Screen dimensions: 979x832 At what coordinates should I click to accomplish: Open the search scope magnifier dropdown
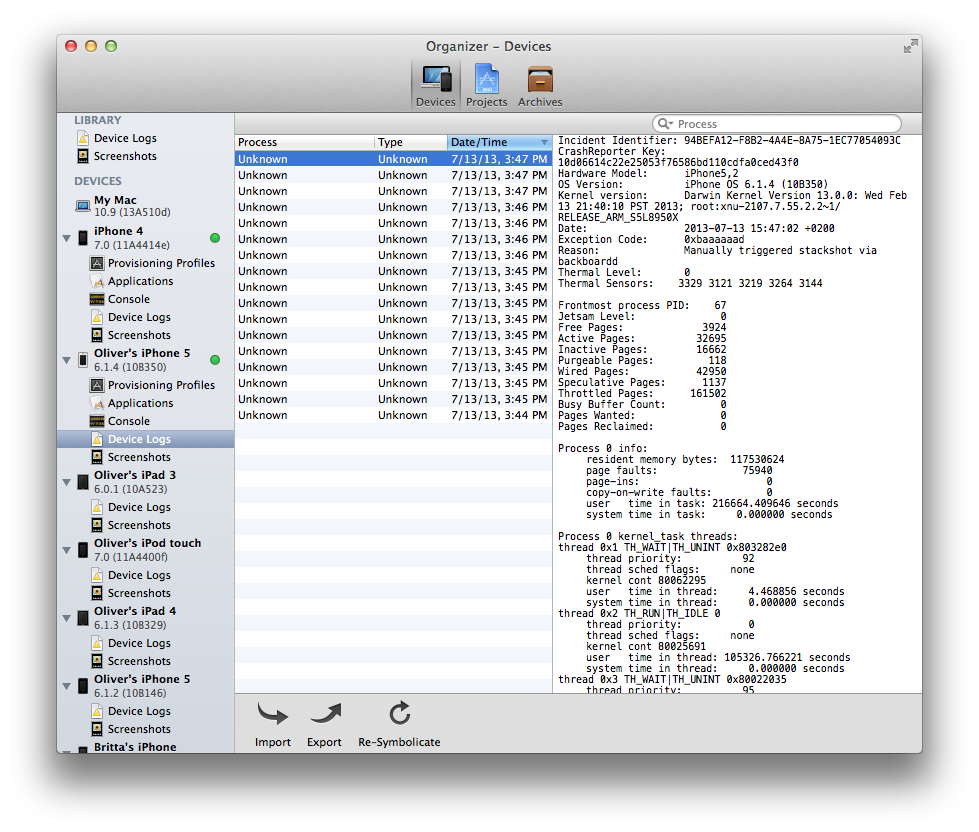[x=665, y=124]
